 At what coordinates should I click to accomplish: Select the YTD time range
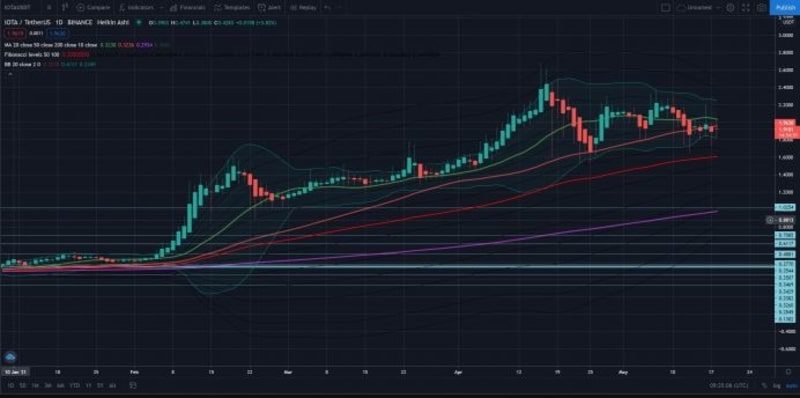pos(74,386)
